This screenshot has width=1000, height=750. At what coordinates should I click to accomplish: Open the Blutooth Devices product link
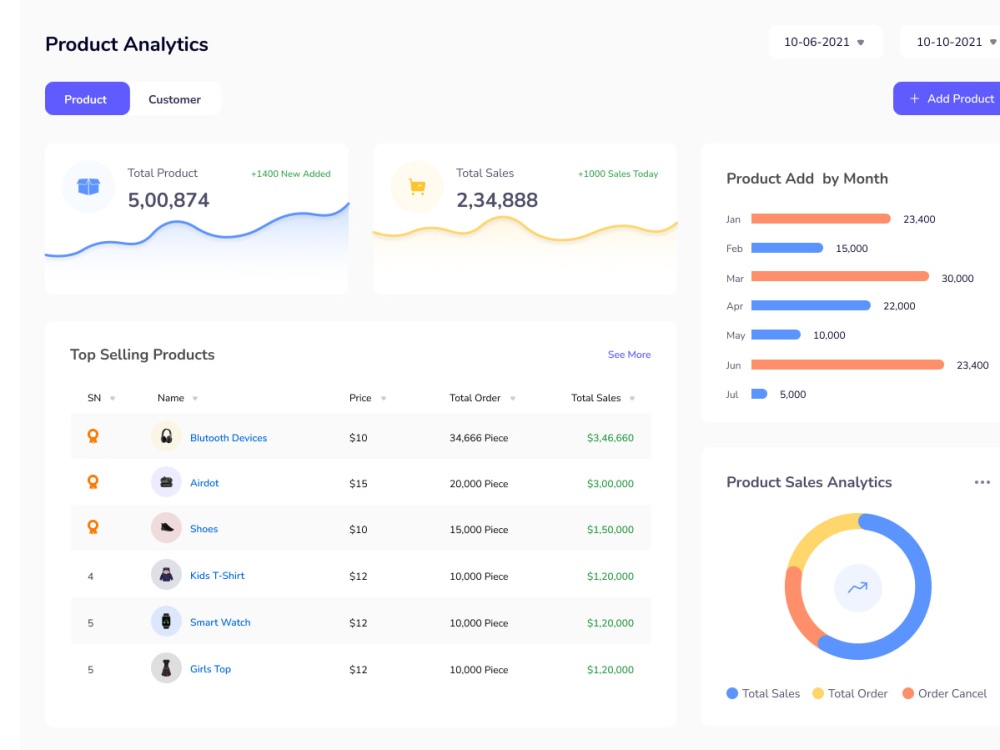pos(228,438)
